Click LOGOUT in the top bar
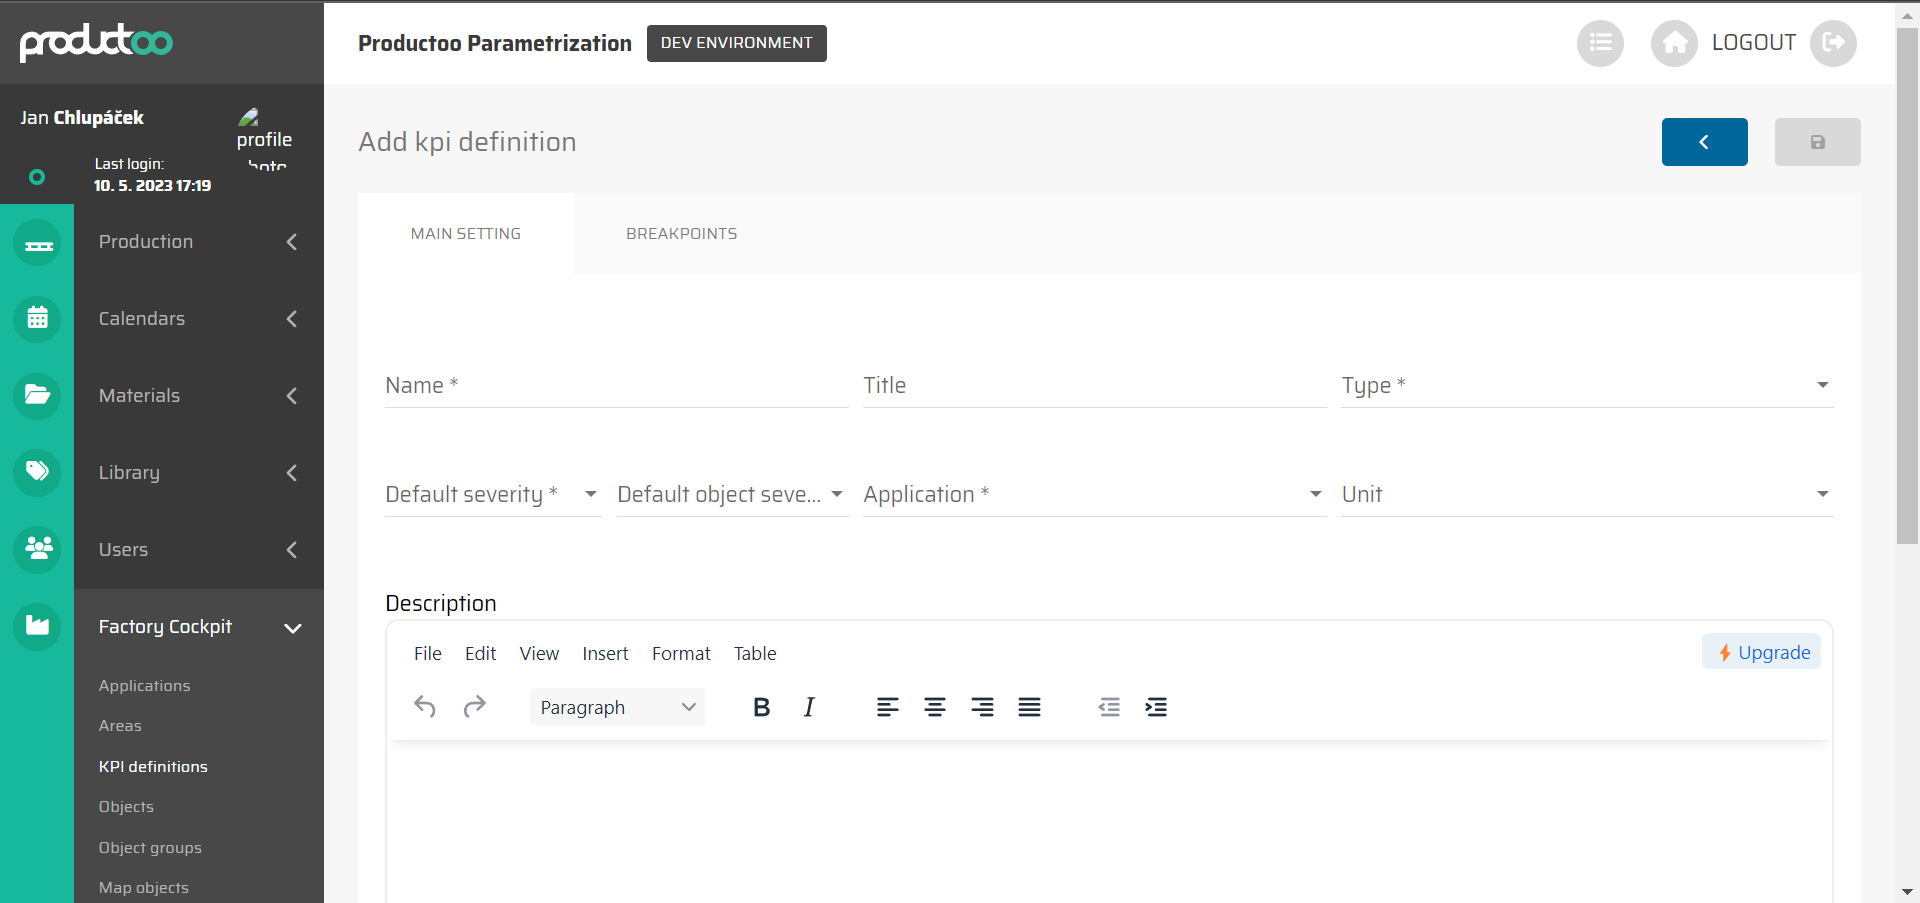 click(x=1754, y=42)
